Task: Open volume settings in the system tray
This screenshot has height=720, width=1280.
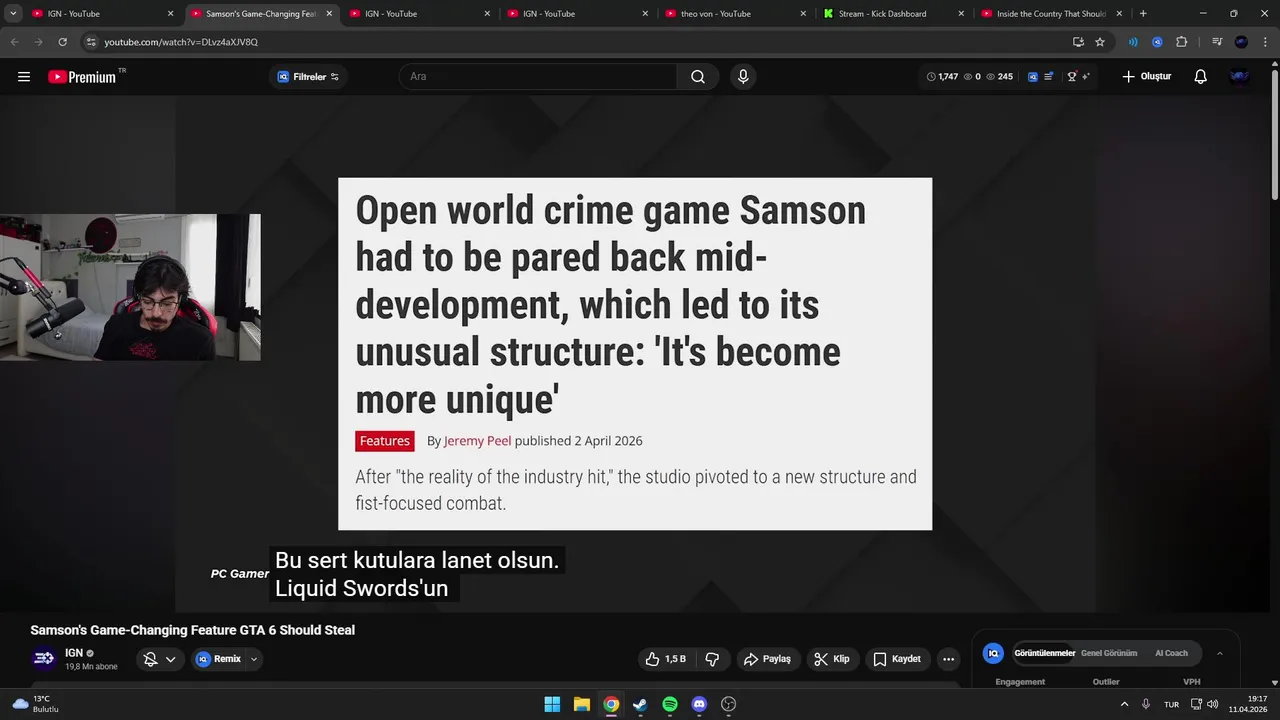Action: click(1212, 704)
